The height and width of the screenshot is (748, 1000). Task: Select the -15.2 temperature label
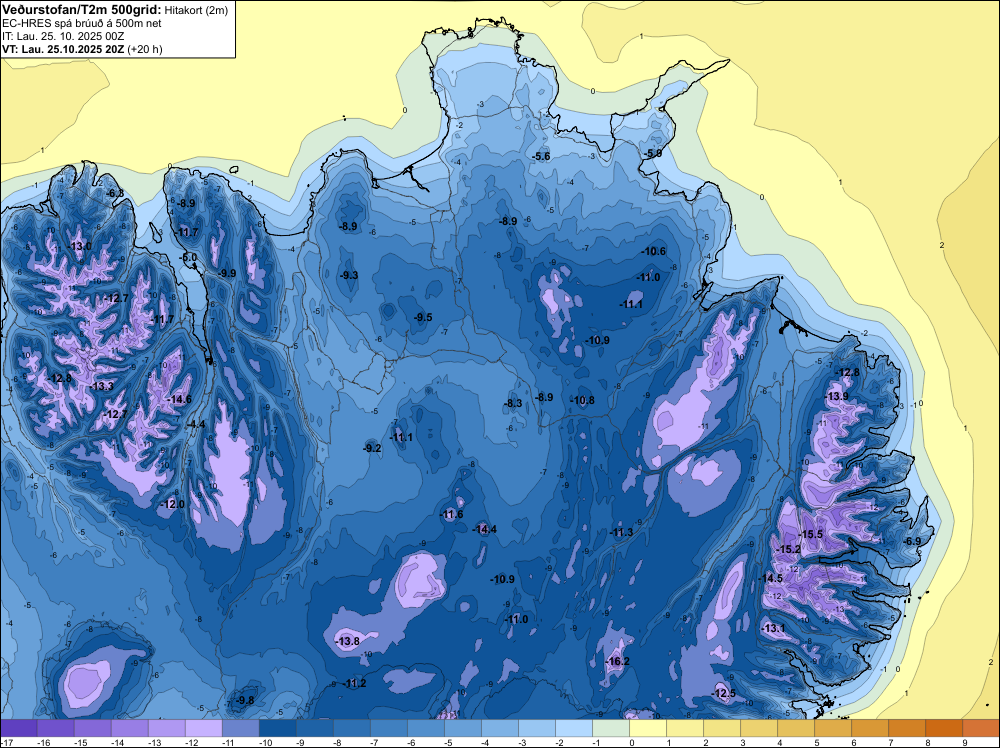(x=788, y=549)
